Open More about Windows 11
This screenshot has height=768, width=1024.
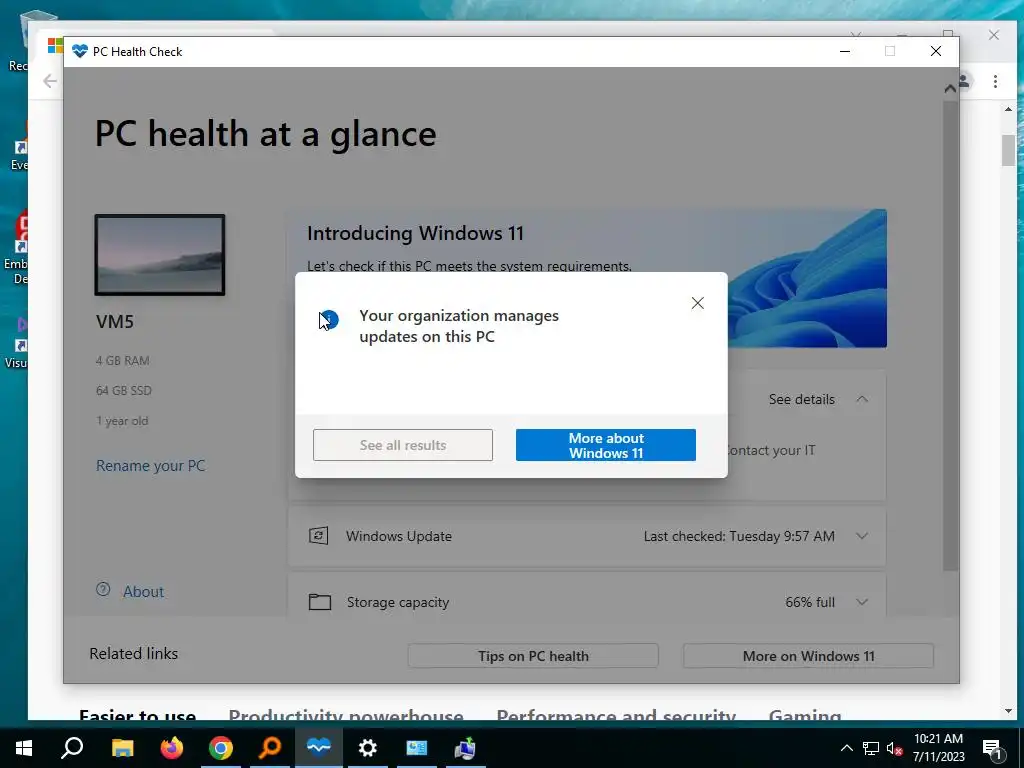click(605, 445)
